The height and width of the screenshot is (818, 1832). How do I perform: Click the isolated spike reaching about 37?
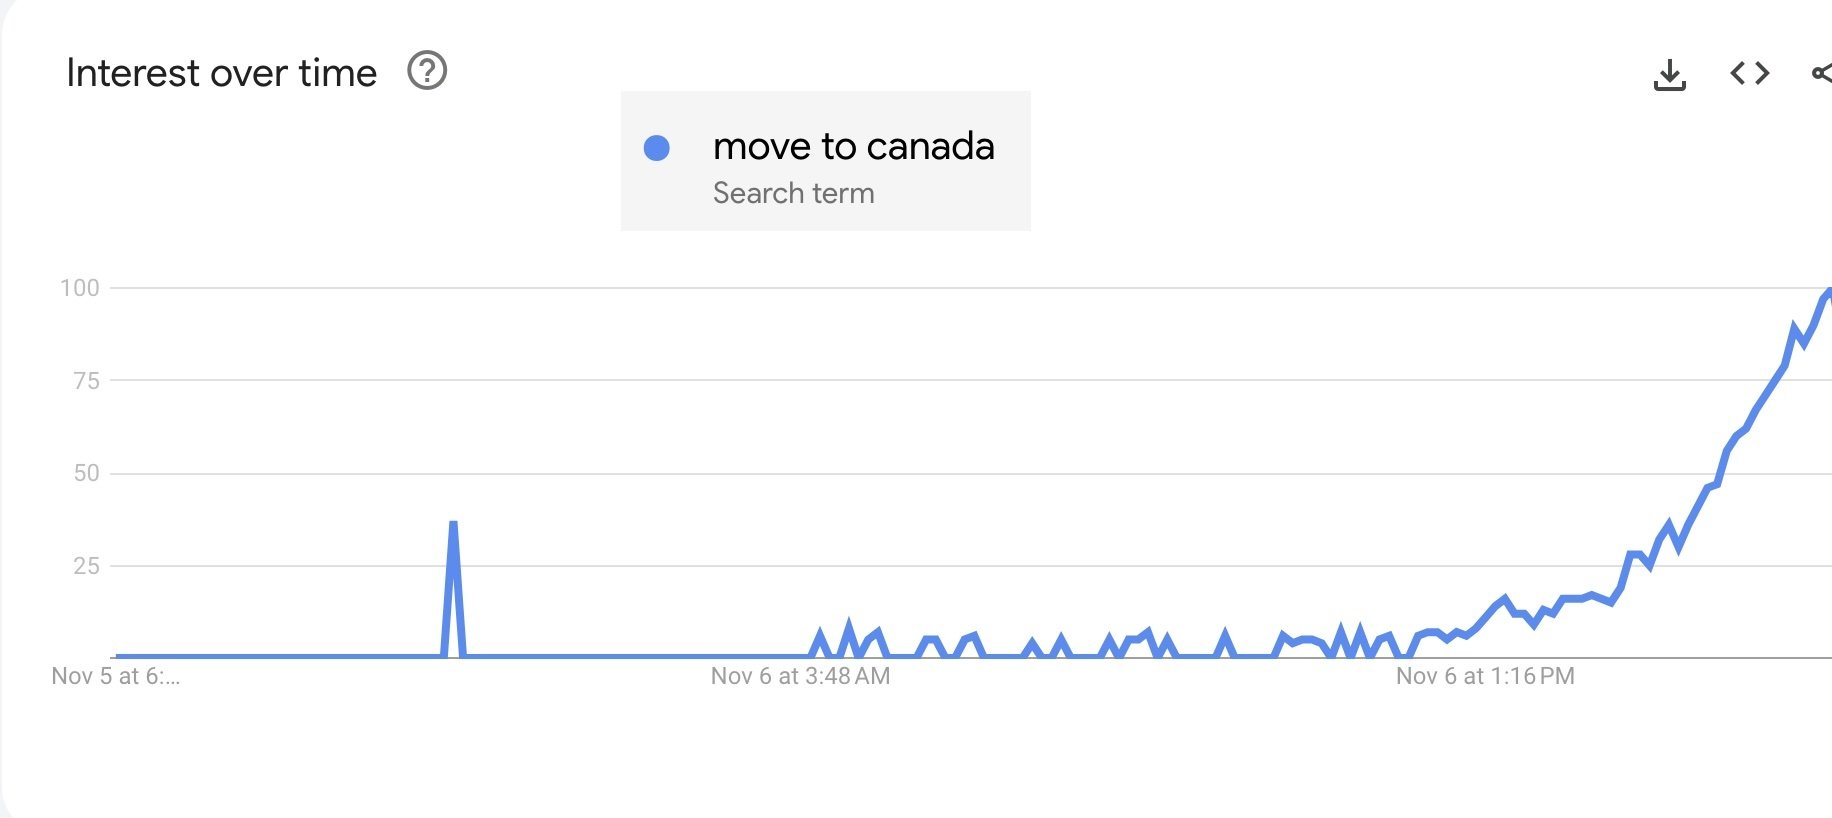pyautogui.click(x=453, y=523)
